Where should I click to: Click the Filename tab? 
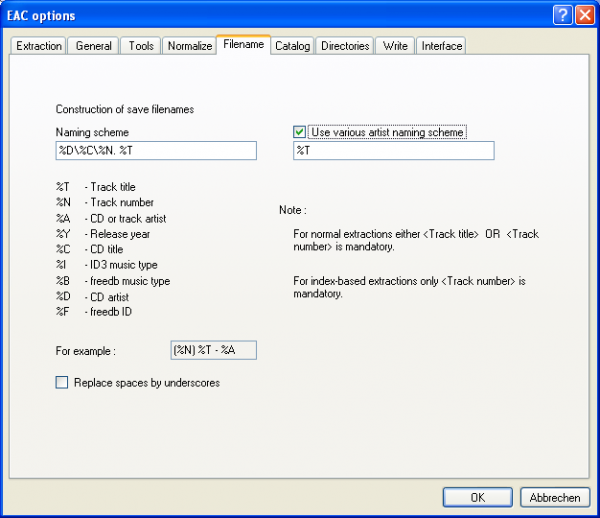[243, 45]
